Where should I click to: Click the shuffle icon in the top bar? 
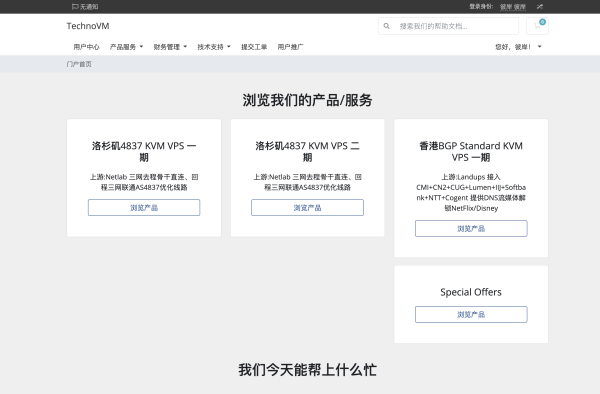click(540, 7)
